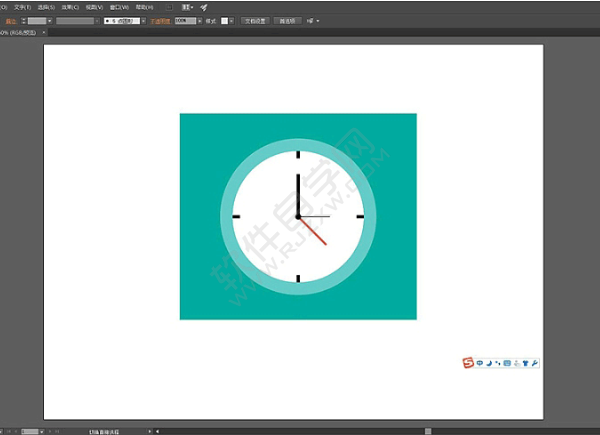The height and width of the screenshot is (435, 600).
Task: Click the Sogou user account icon
Action: (517, 363)
